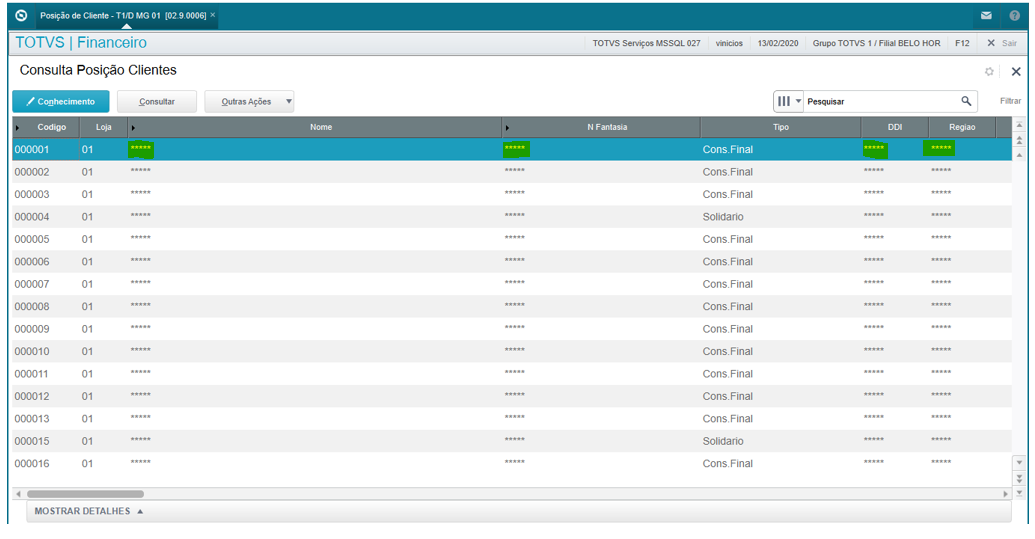This screenshot has width=1035, height=539.
Task: Select row with code 000005
Action: tap(512, 239)
